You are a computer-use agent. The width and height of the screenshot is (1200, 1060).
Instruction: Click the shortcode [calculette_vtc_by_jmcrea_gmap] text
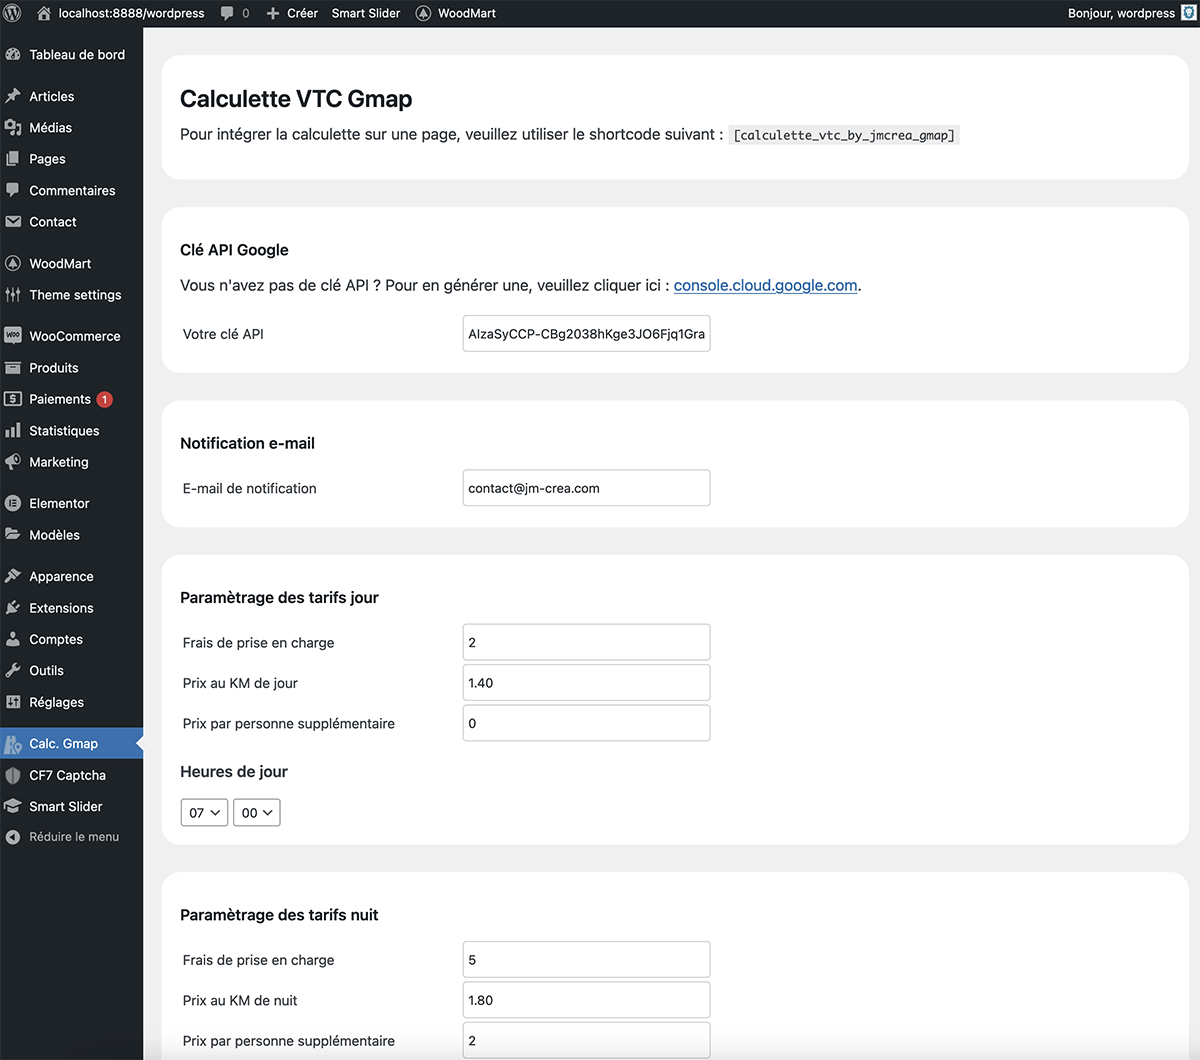tap(844, 135)
